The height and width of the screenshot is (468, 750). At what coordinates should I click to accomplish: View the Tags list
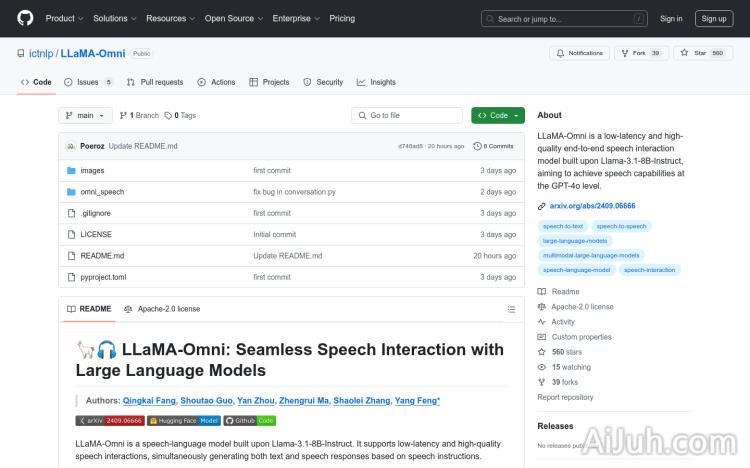[x=181, y=115]
